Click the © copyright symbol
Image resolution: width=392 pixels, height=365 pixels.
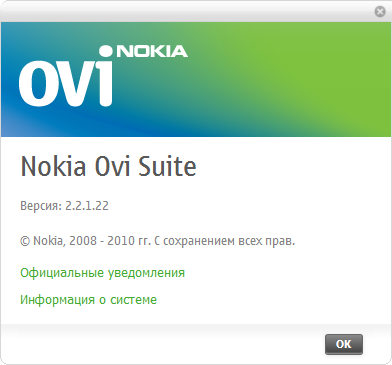pyautogui.click(x=25, y=241)
